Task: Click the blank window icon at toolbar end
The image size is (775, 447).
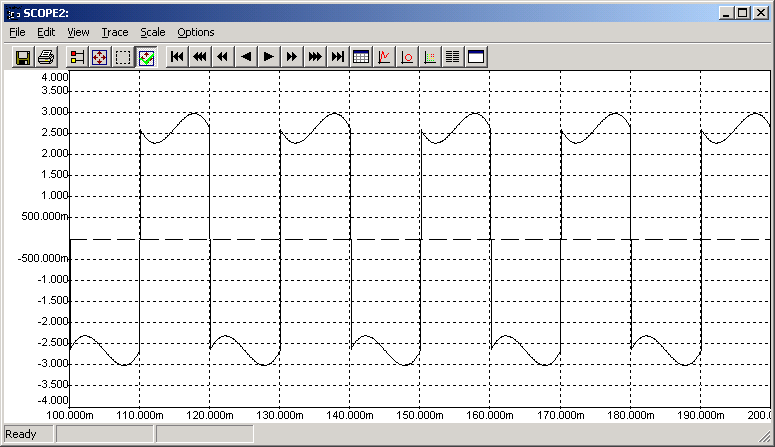Action: [x=476, y=57]
